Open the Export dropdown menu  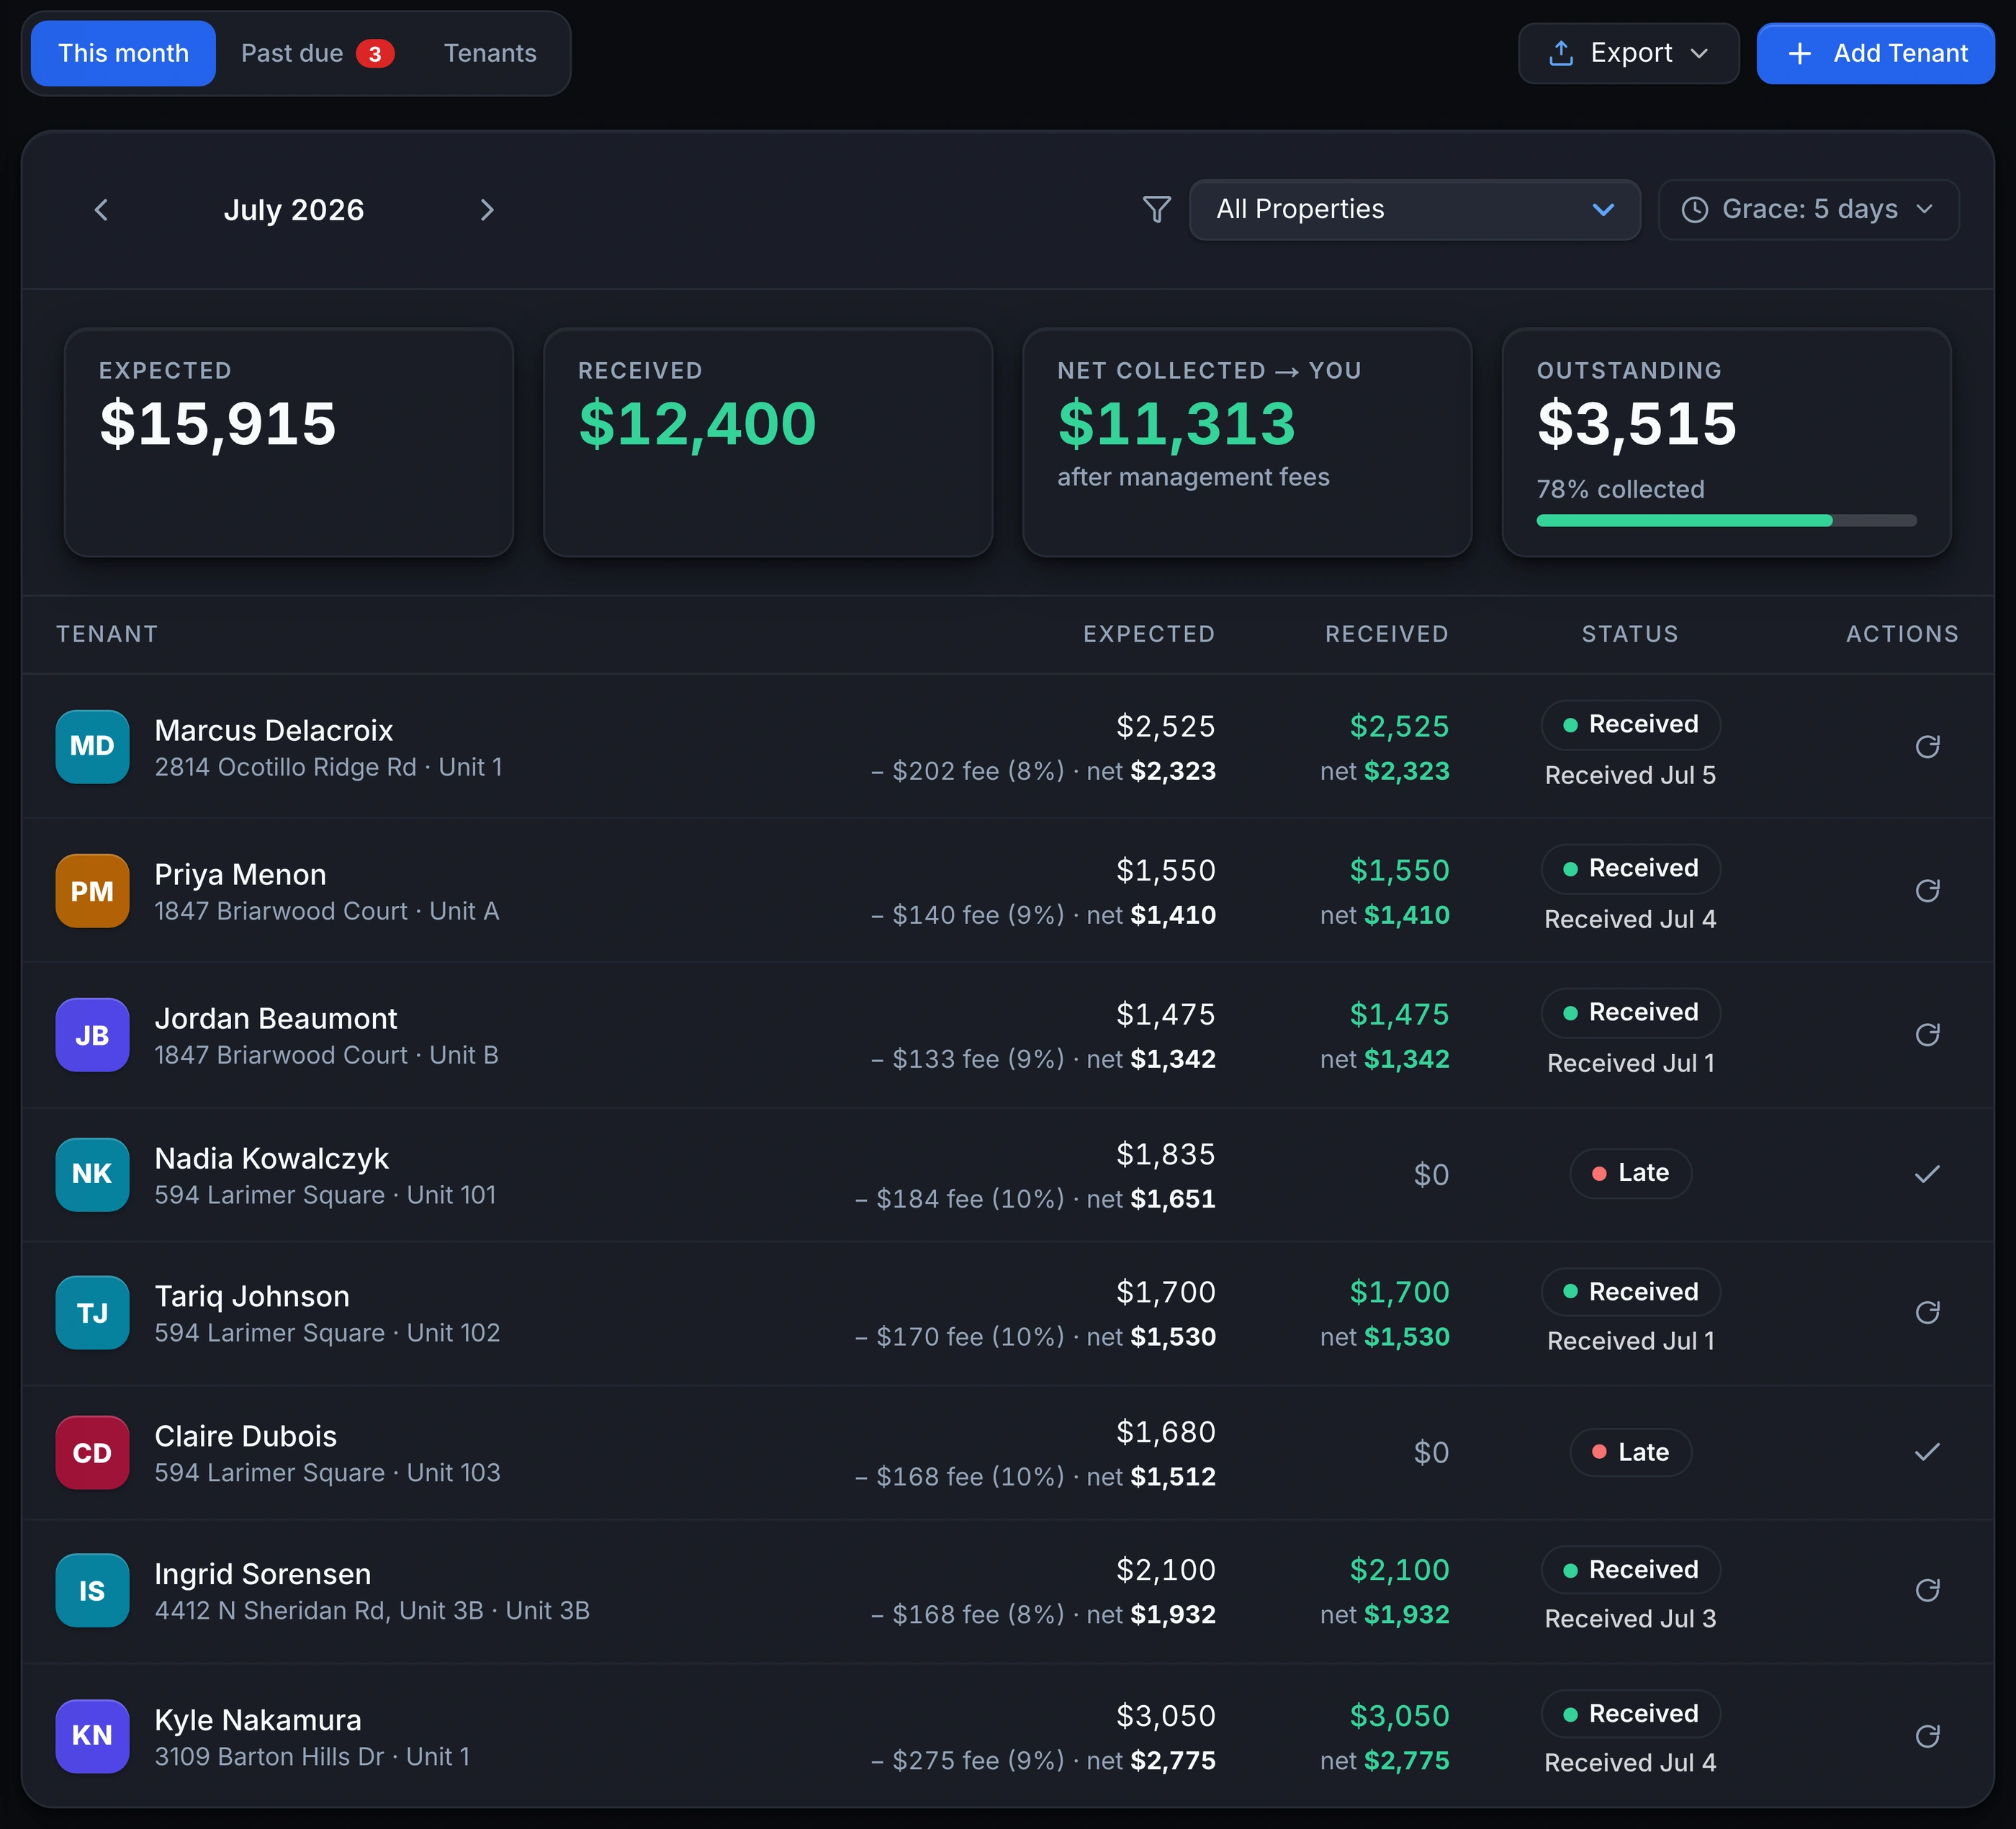pos(1628,53)
